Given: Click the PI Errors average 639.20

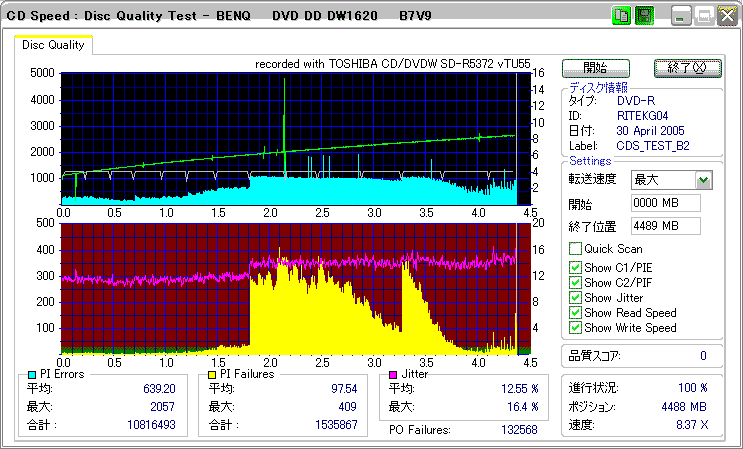Looking at the screenshot, I should (159, 389).
